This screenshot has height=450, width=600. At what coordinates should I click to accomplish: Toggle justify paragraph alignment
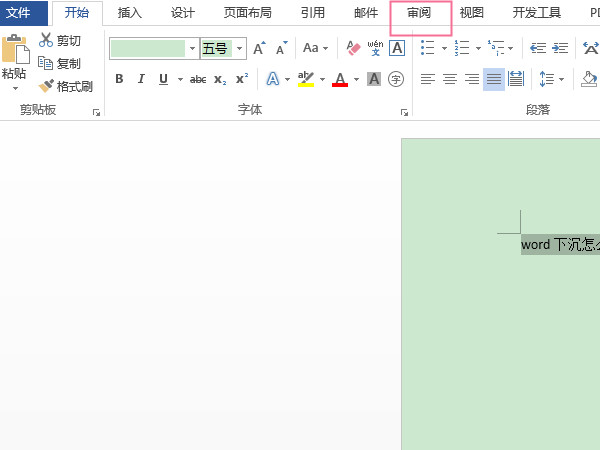tap(494, 79)
